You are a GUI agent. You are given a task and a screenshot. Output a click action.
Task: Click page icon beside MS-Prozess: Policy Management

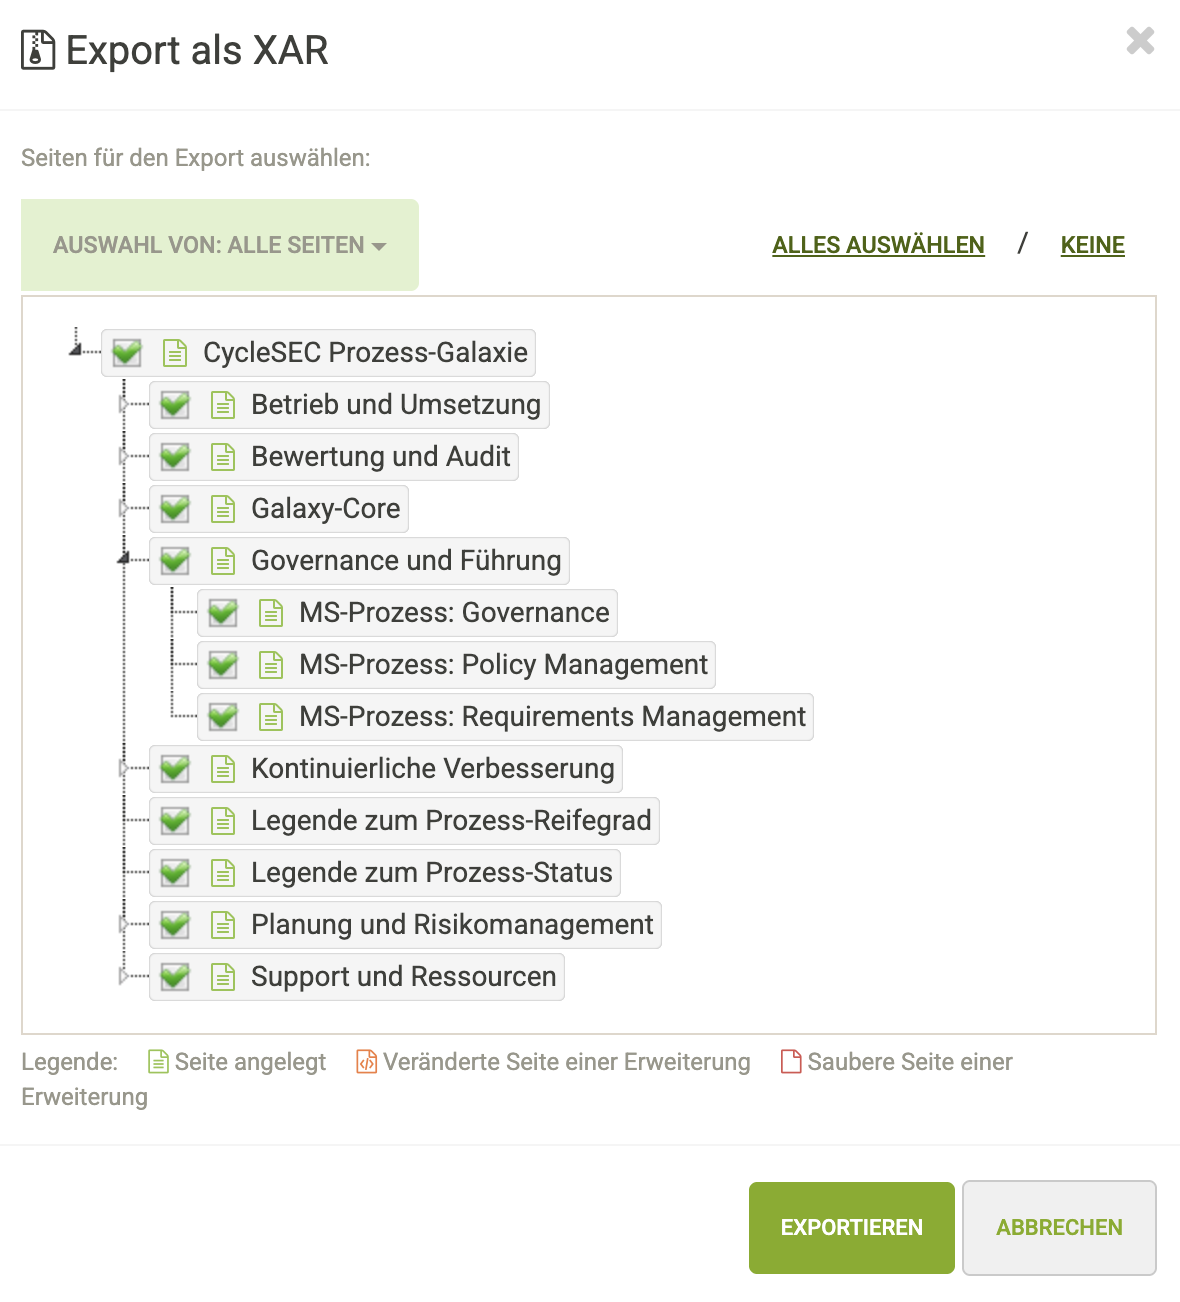(x=271, y=665)
